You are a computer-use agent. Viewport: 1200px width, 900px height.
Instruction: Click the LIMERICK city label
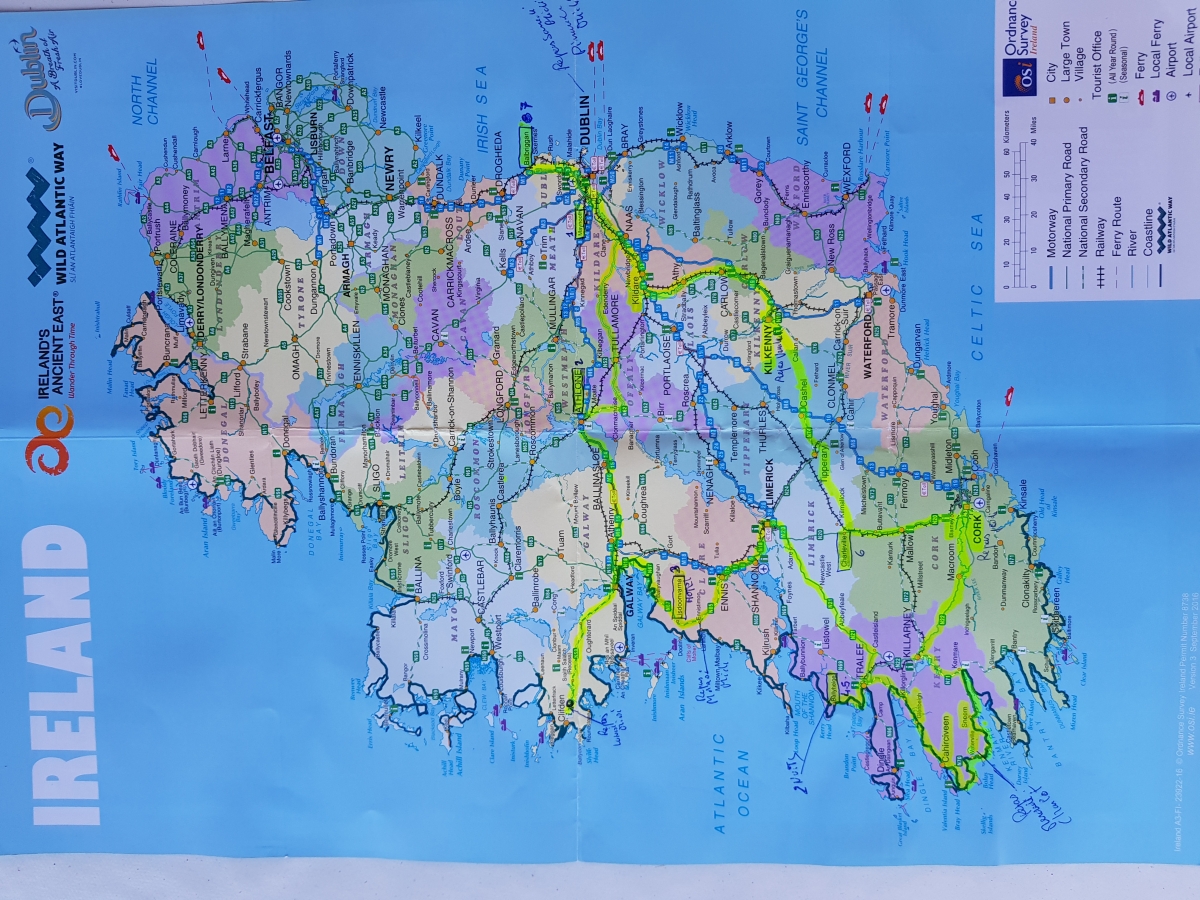(x=770, y=483)
